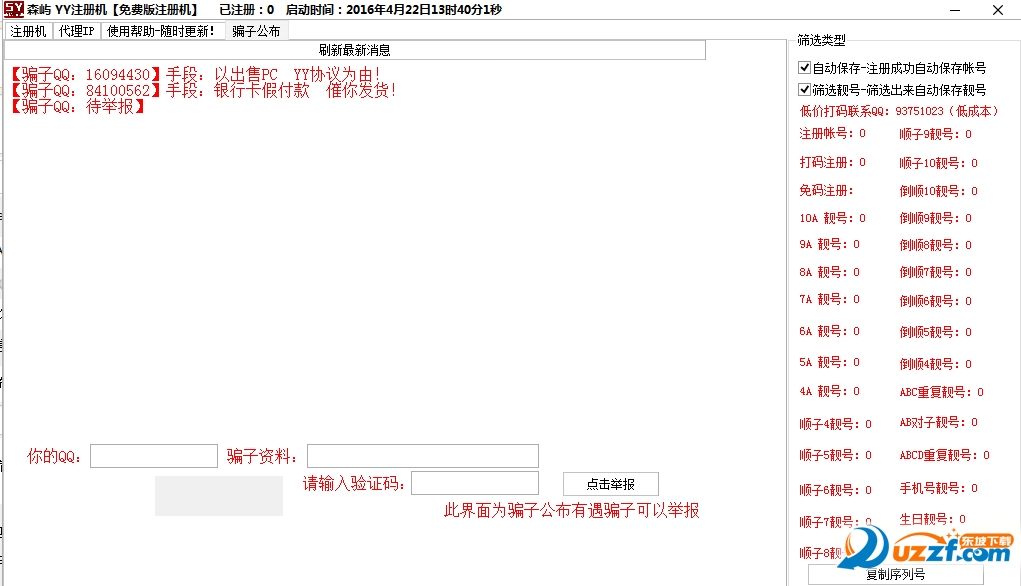Click the SY app logo icon
The image size is (1021, 586).
click(14, 9)
